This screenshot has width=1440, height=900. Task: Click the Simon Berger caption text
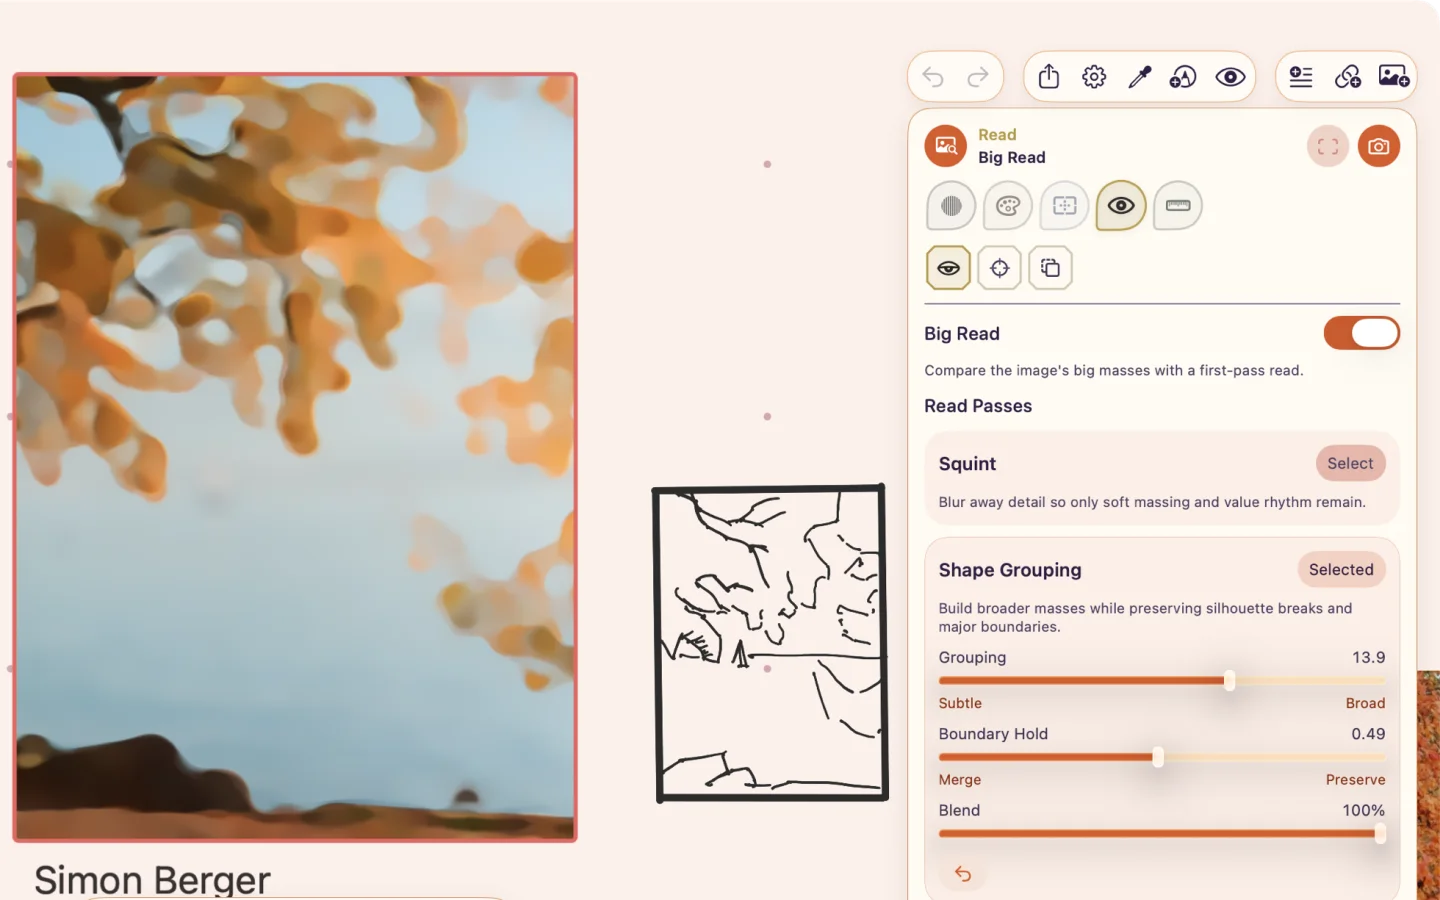152,880
